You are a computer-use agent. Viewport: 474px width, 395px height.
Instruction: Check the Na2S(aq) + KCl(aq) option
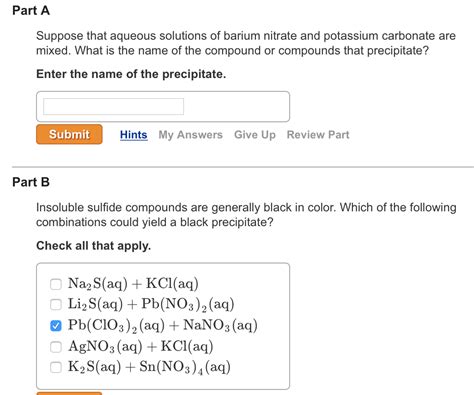point(56,284)
